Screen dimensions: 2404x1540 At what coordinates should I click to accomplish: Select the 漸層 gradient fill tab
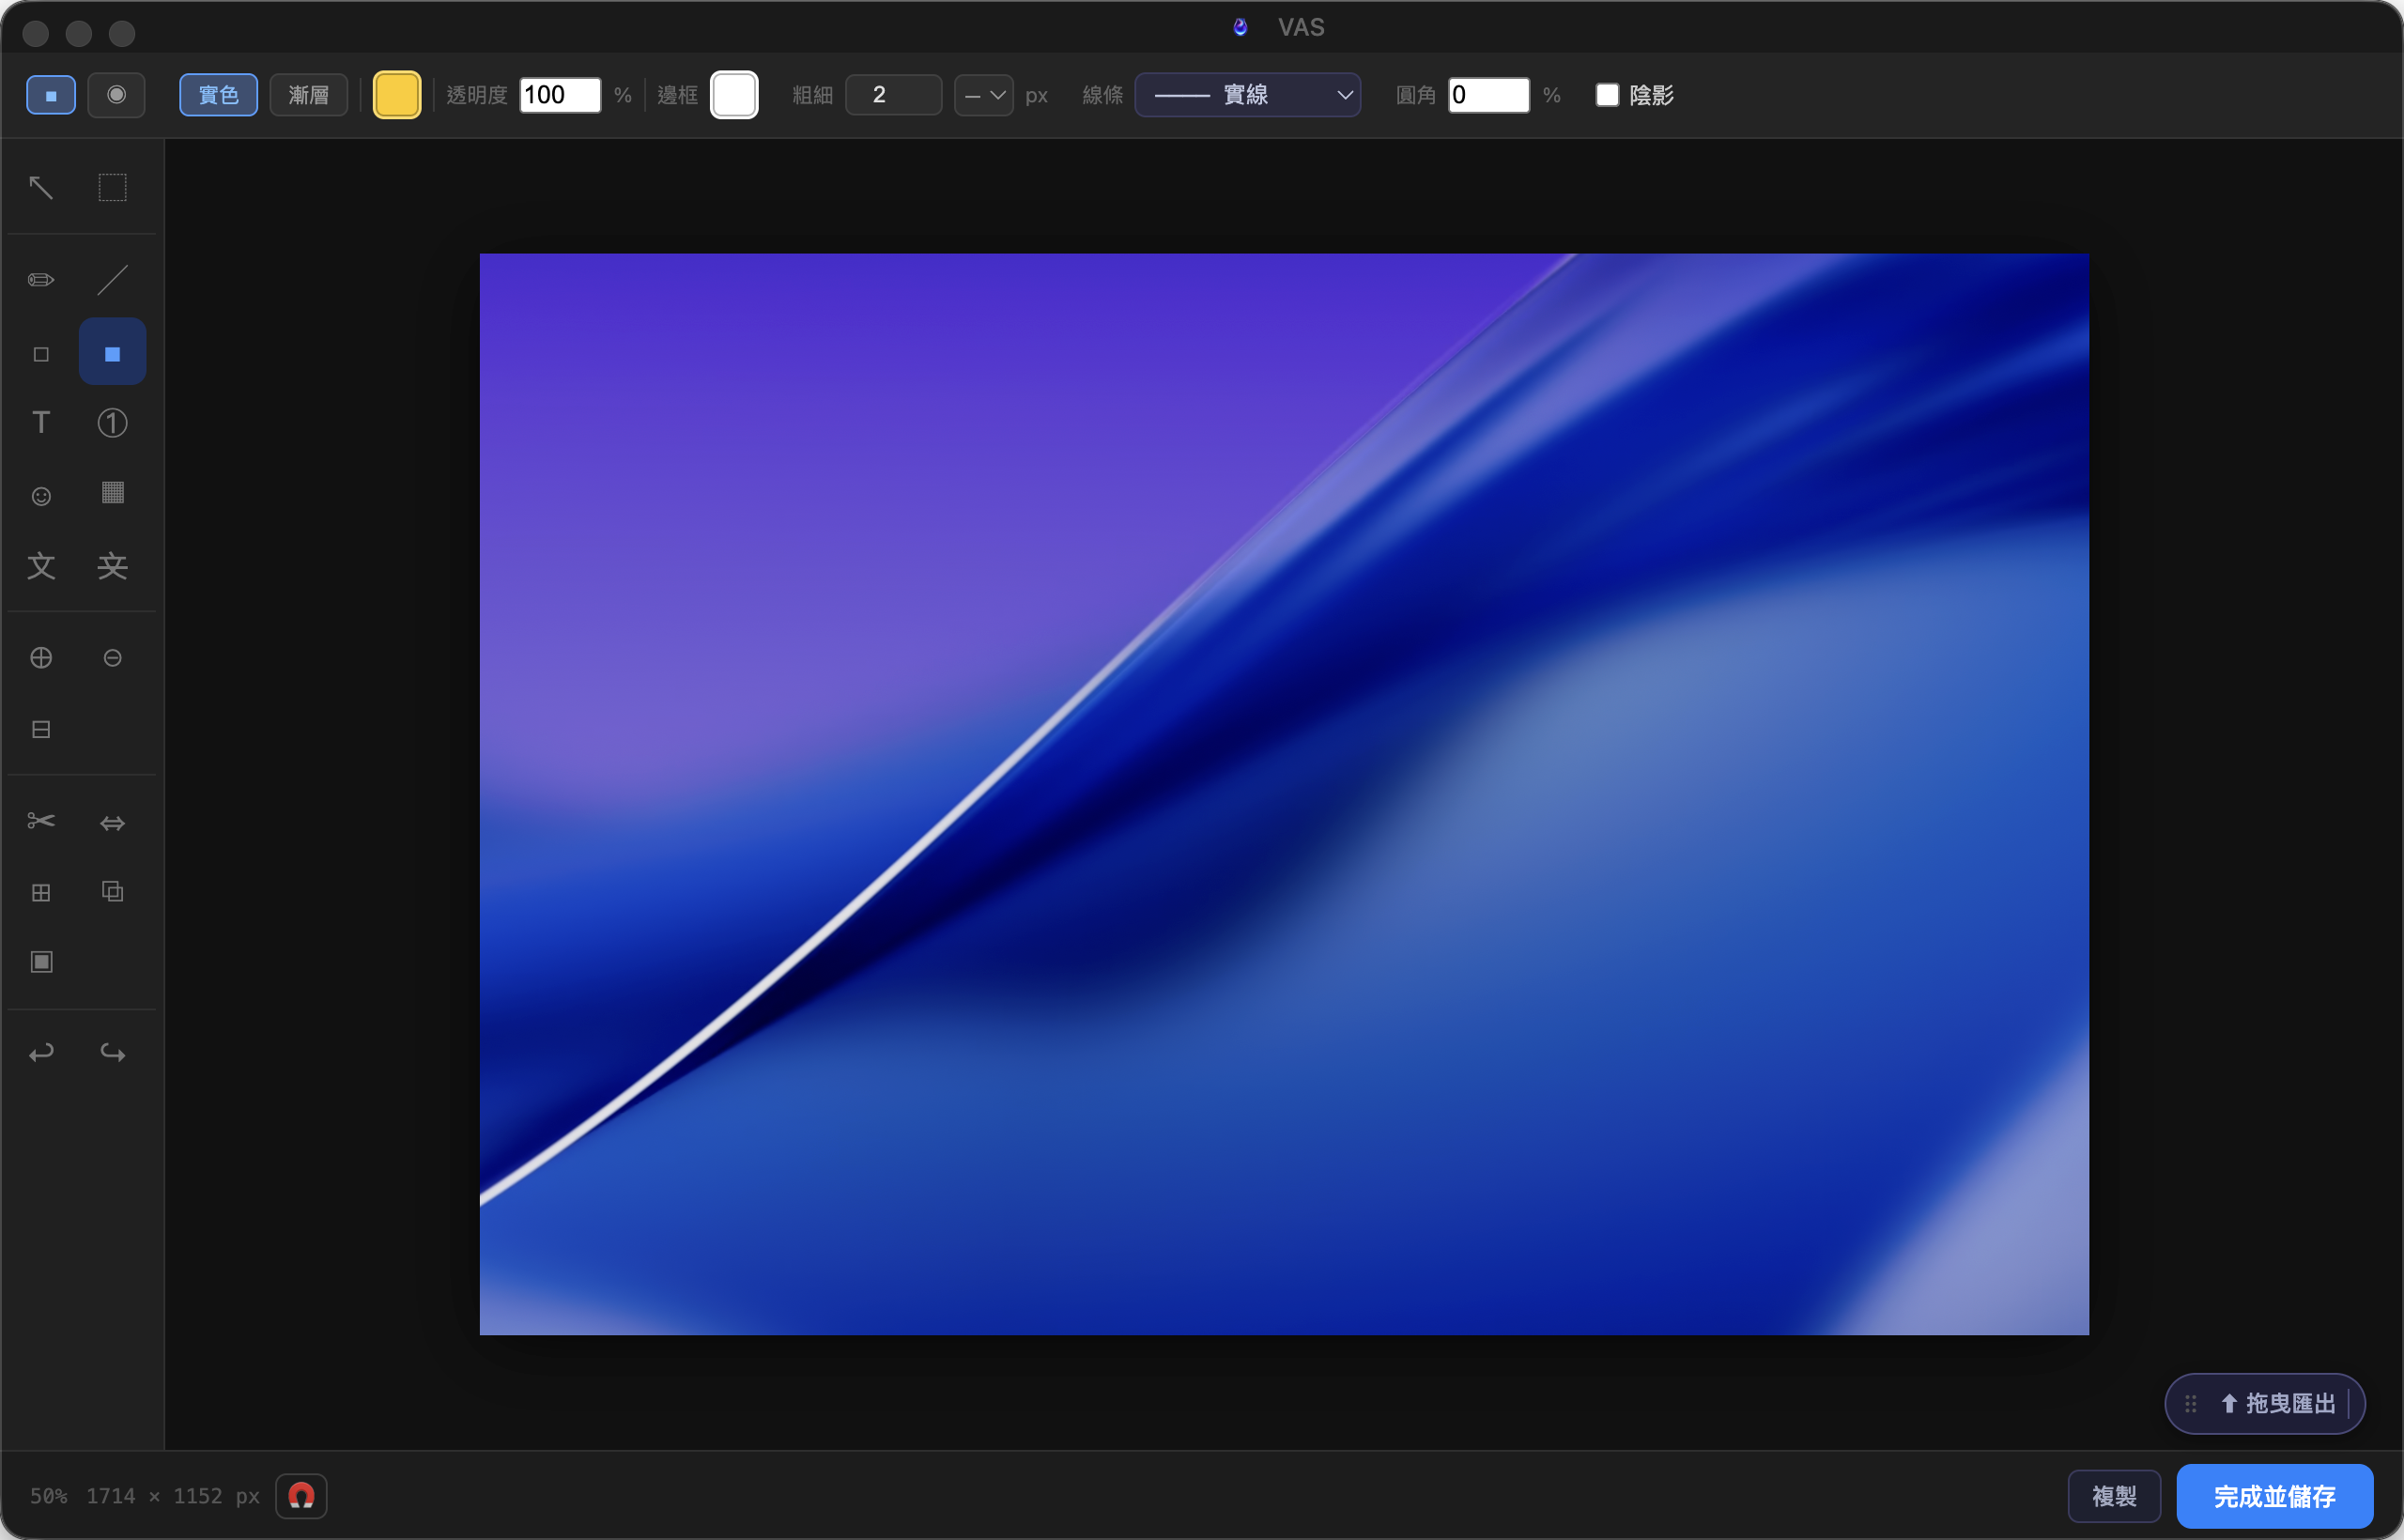coord(308,95)
